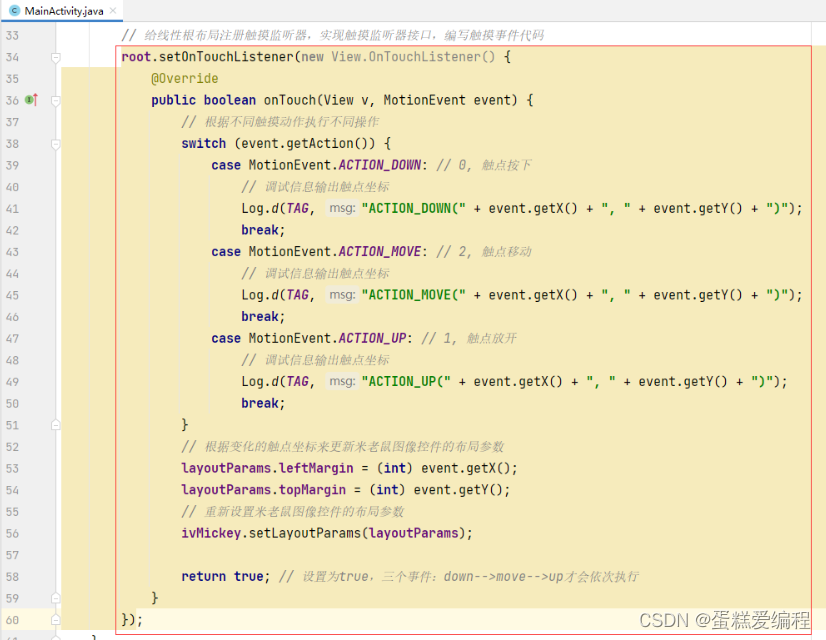Click 'layoutParams.topMargin' on line 54

coord(263,490)
